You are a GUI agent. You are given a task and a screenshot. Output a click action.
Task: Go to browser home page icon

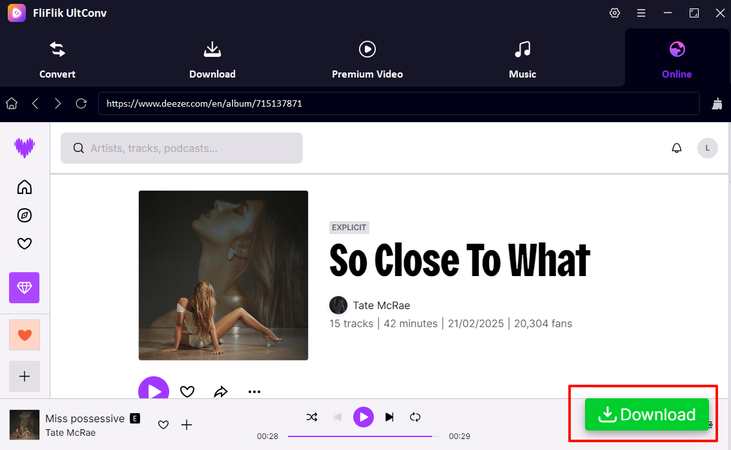click(x=12, y=103)
